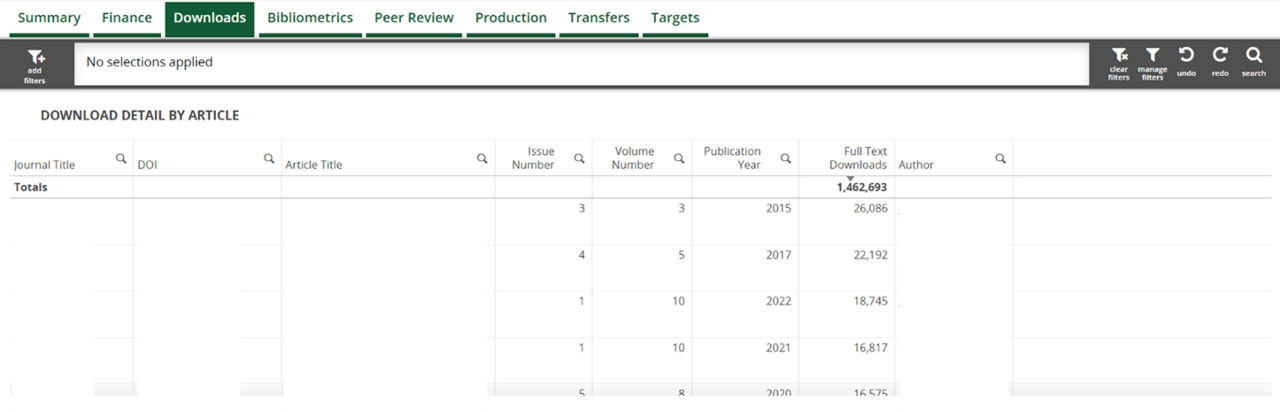The width and height of the screenshot is (1280, 412).
Task: Select publication year 2015 cell
Action: tap(779, 209)
